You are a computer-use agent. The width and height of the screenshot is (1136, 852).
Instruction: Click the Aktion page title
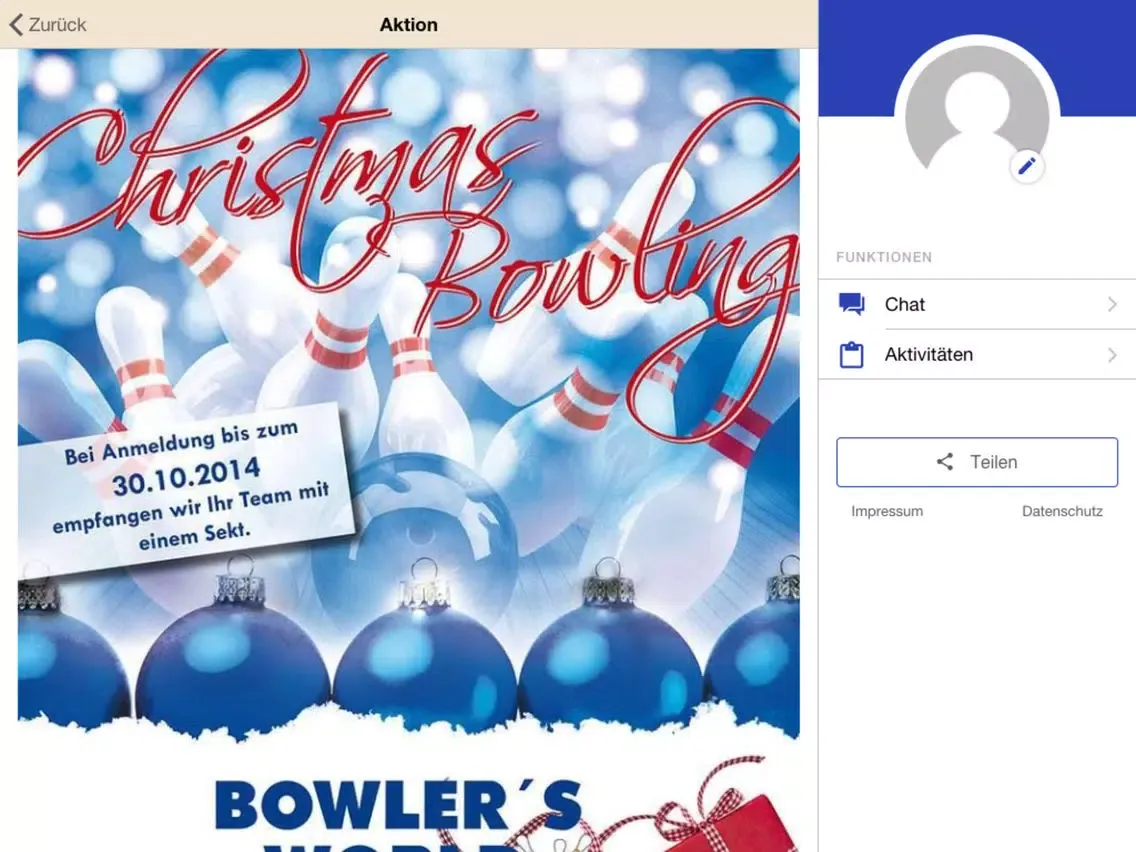408,24
